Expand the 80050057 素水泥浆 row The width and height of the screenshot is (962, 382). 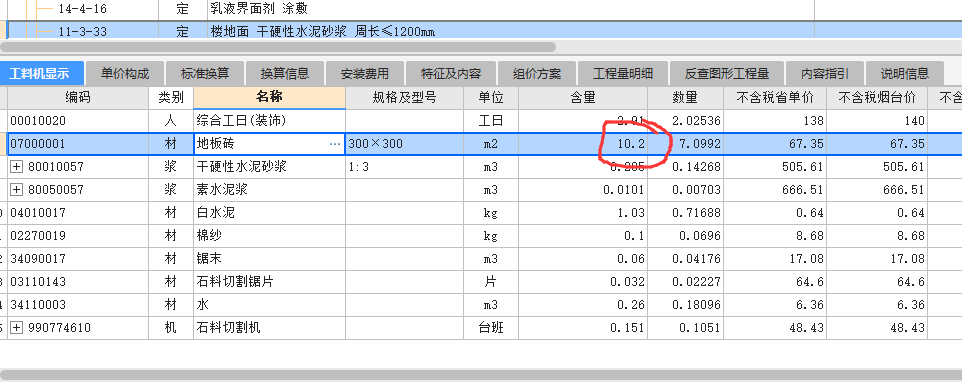[17, 190]
